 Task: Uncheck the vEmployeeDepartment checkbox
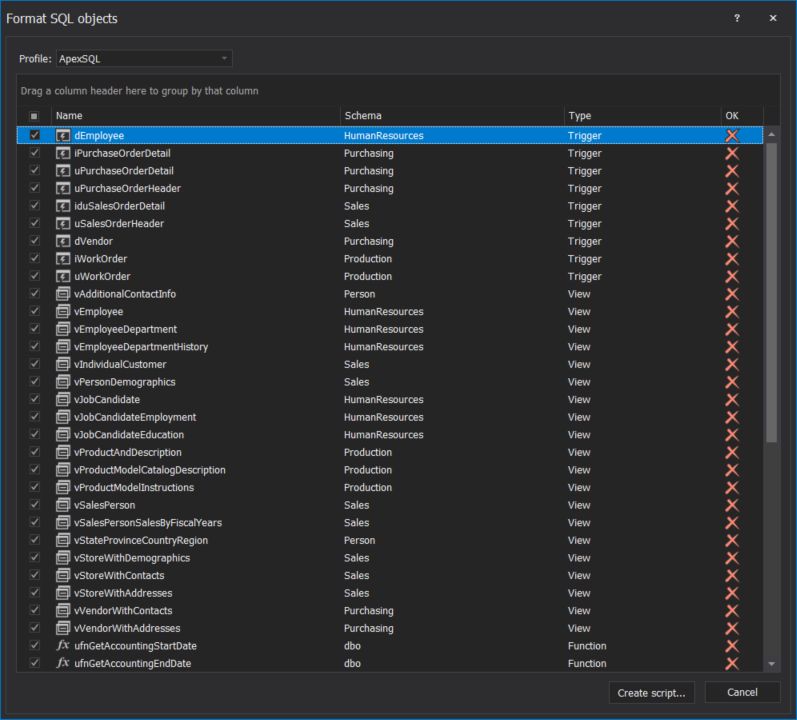coord(35,329)
